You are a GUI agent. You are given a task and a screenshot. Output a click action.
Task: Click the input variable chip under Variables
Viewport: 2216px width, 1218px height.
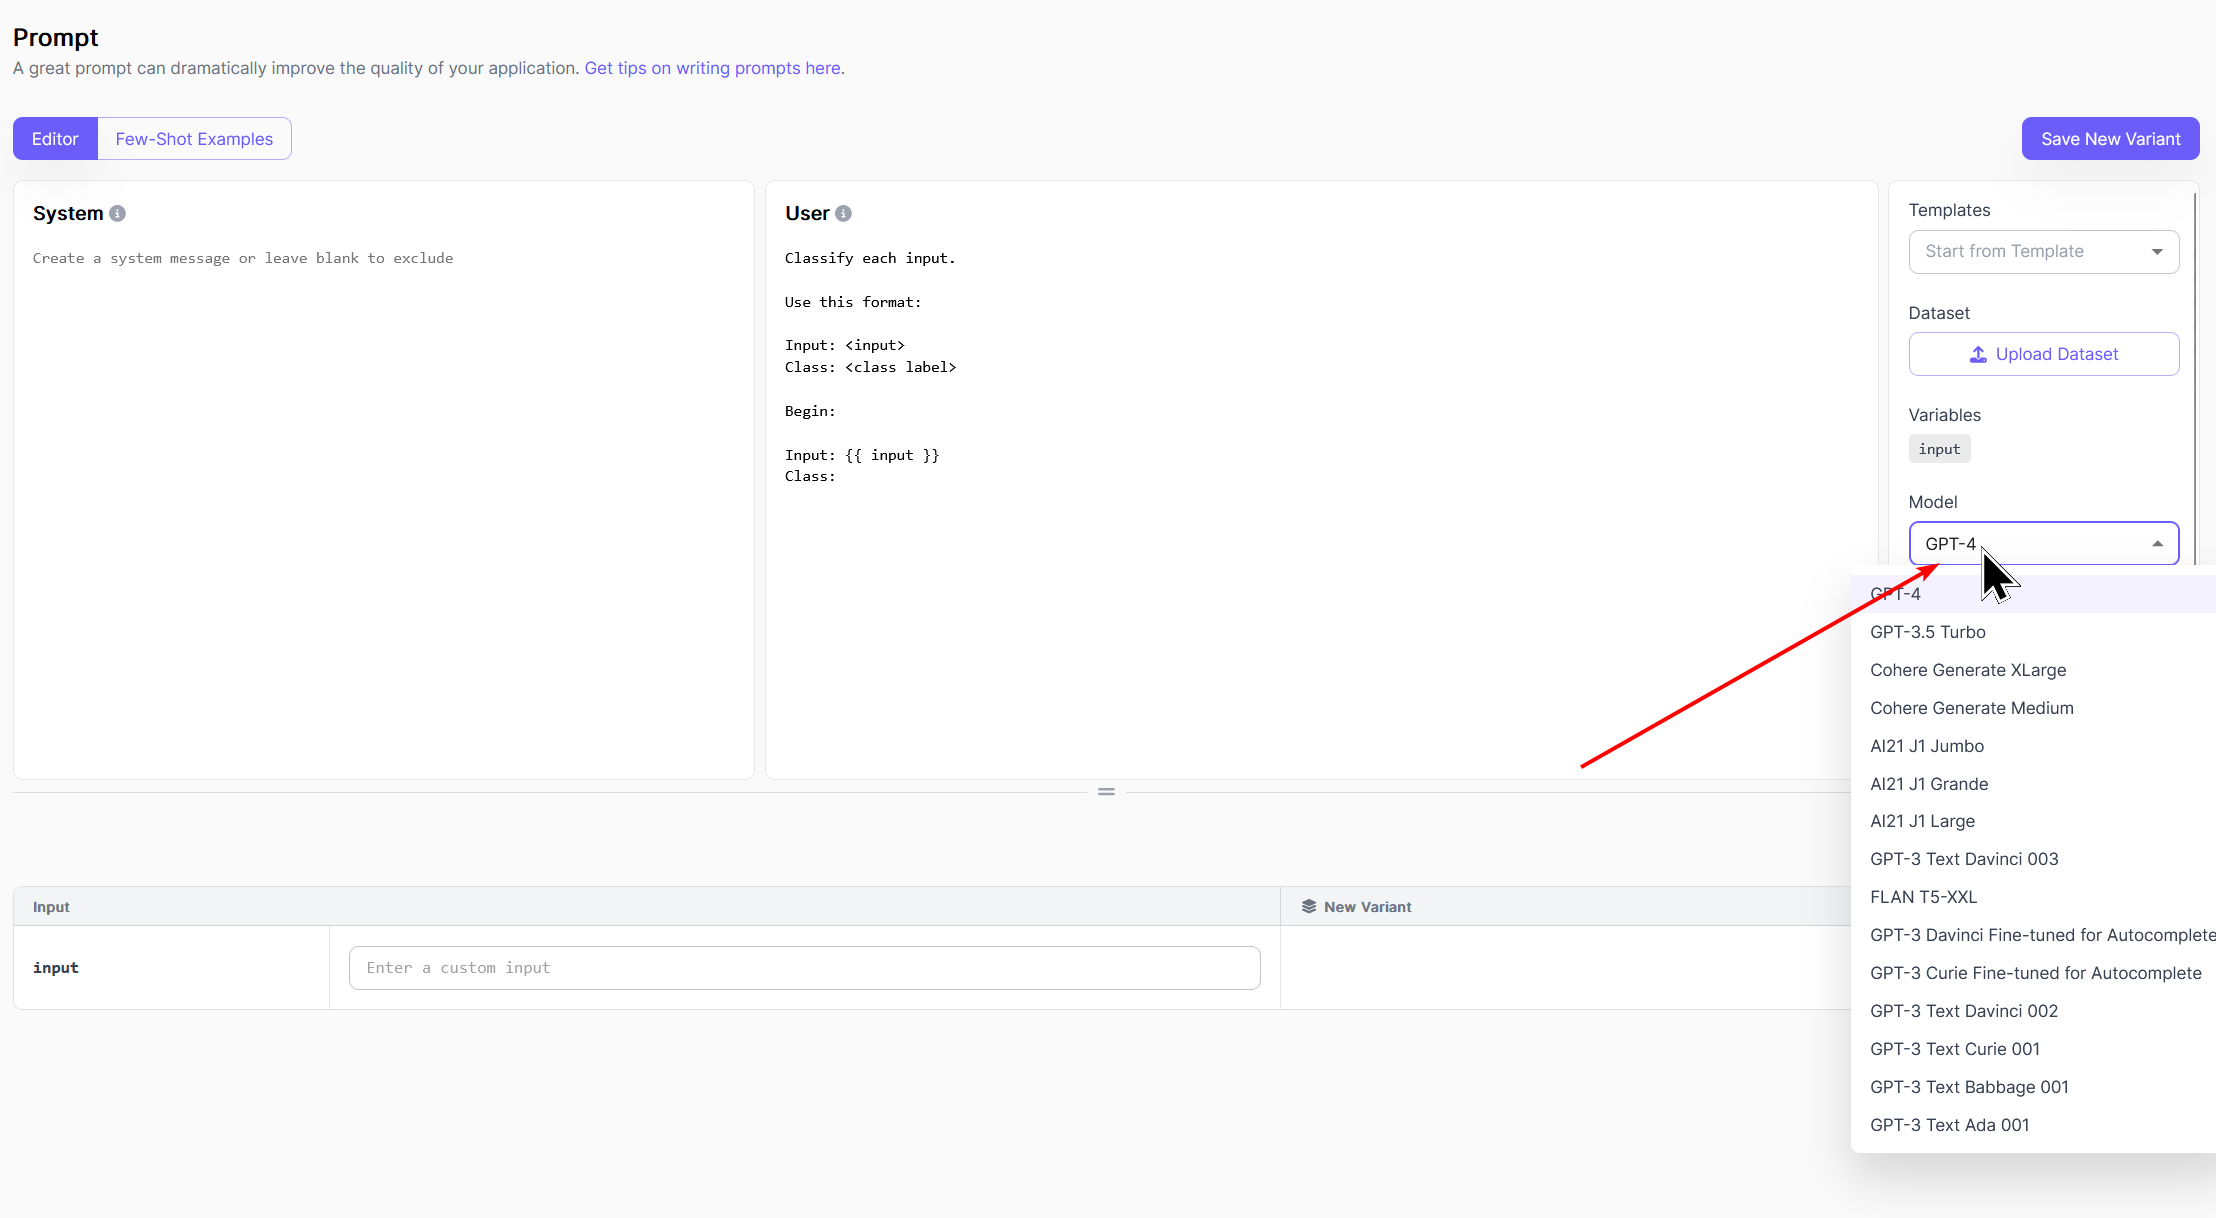1939,448
